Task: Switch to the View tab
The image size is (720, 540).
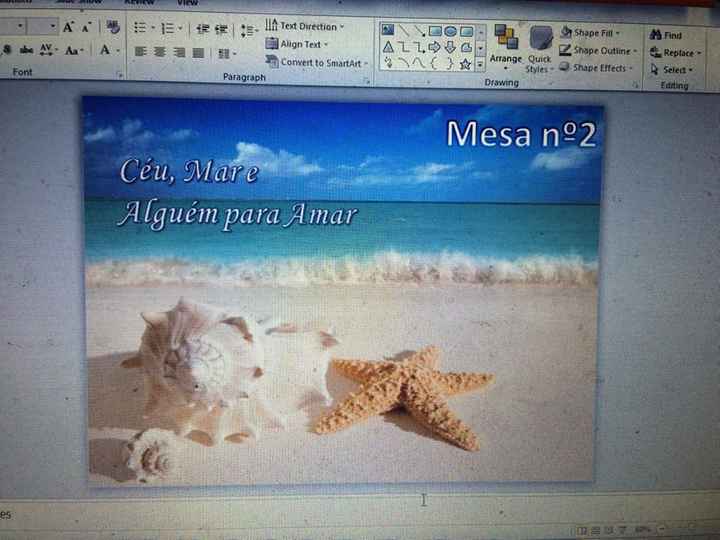Action: click(x=188, y=2)
